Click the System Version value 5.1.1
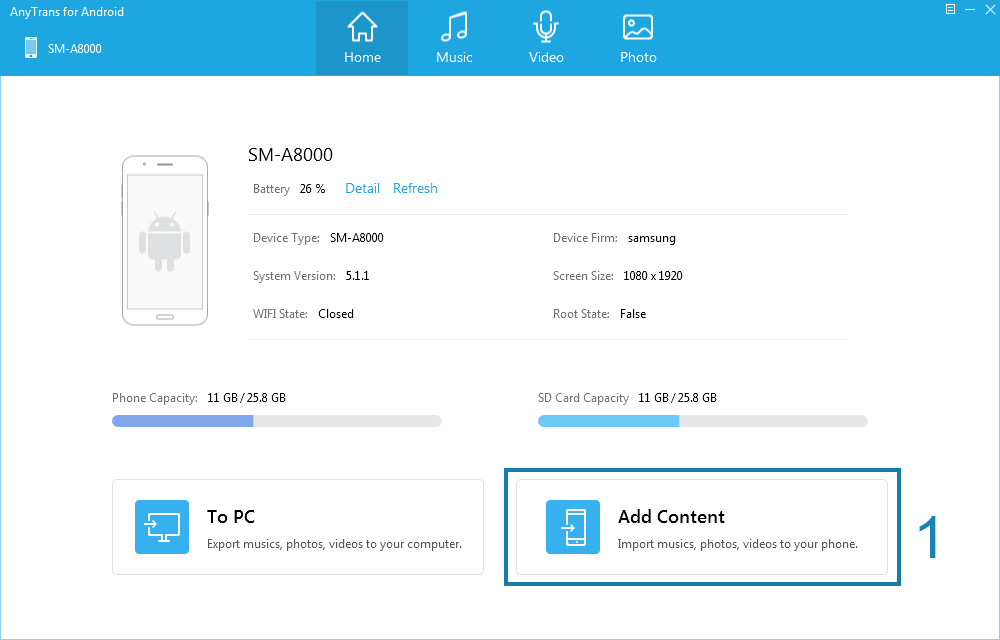This screenshot has width=1000, height=640. click(357, 276)
